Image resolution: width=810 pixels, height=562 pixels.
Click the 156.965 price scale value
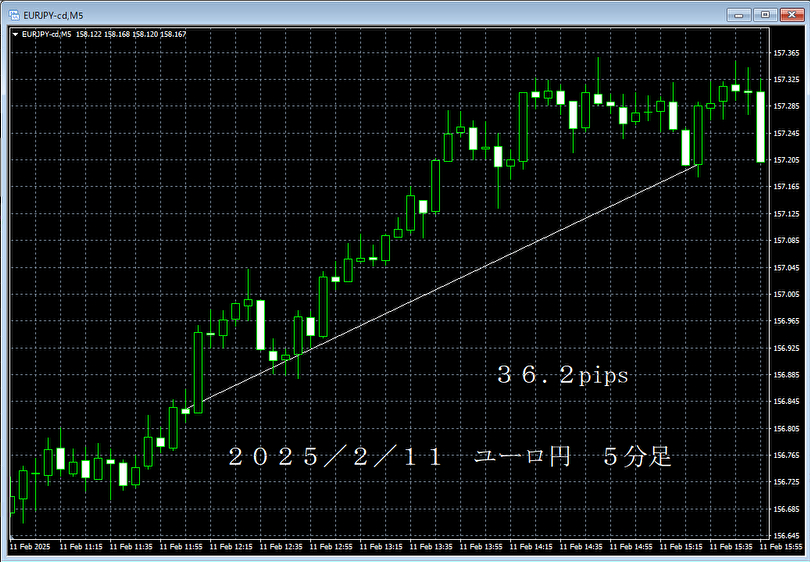coord(786,321)
